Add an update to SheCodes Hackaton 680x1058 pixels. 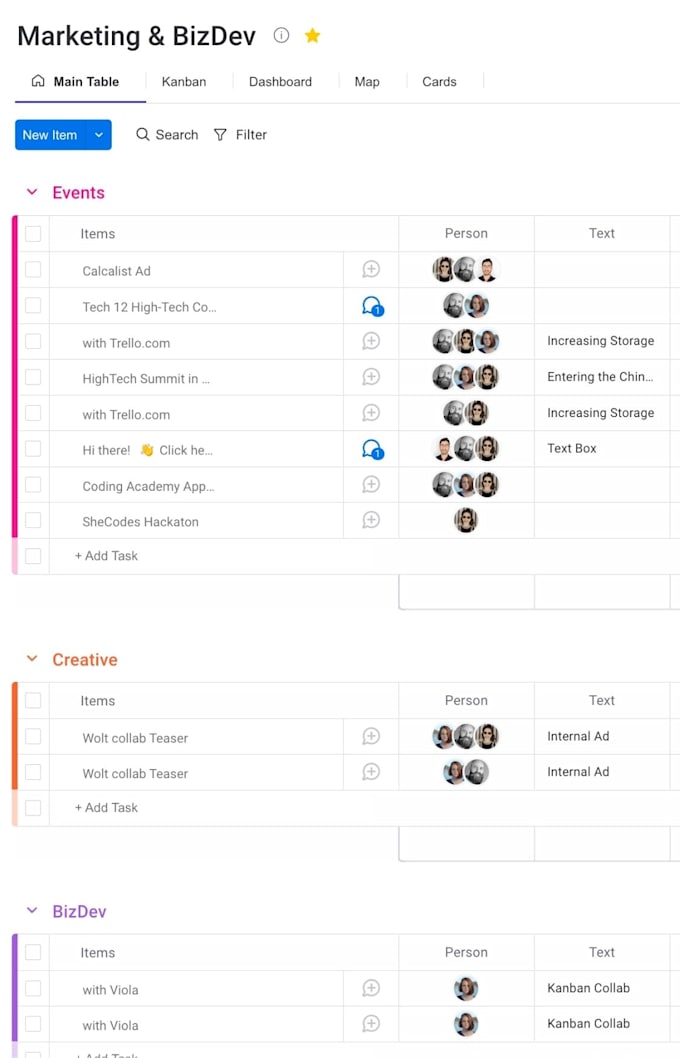tap(371, 520)
